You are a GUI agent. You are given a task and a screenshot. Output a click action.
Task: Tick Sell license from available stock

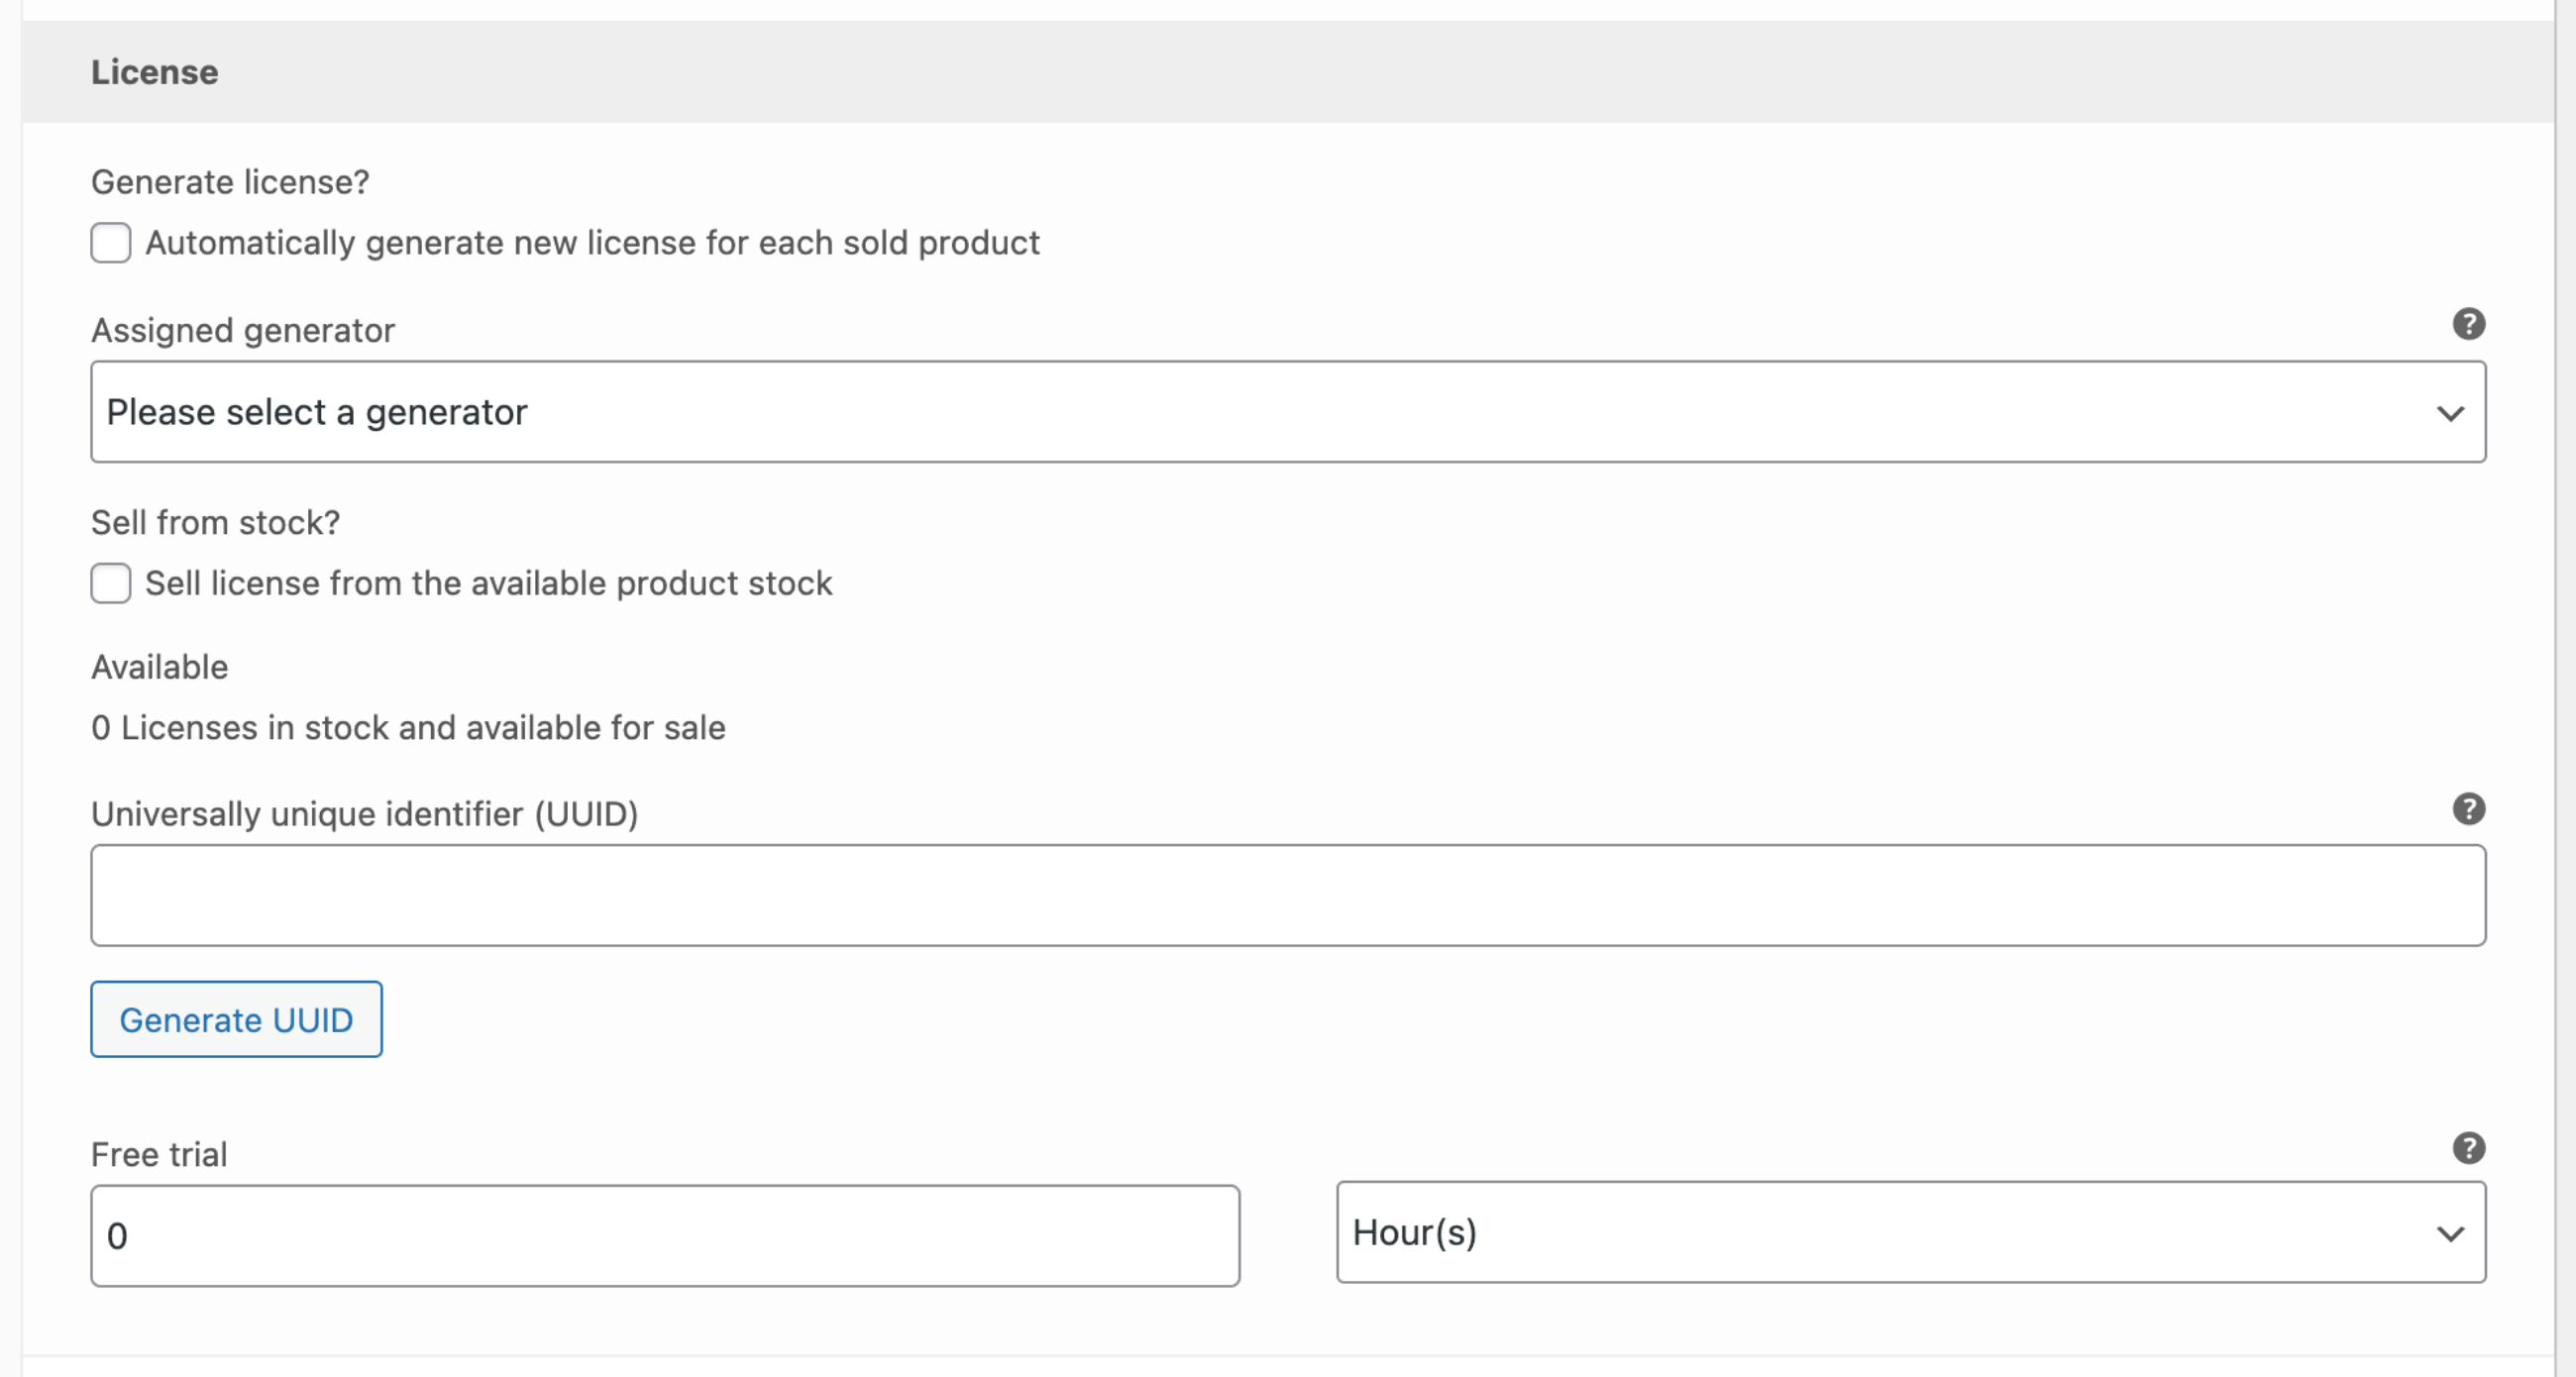pos(111,583)
